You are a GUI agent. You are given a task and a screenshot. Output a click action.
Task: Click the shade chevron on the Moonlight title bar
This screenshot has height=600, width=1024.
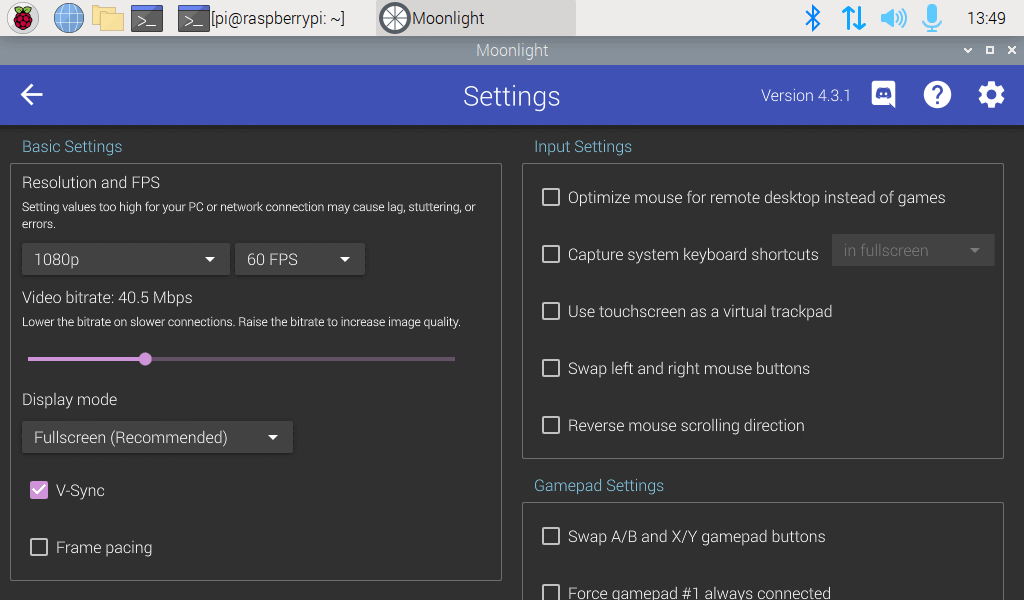pyautogui.click(x=967, y=49)
